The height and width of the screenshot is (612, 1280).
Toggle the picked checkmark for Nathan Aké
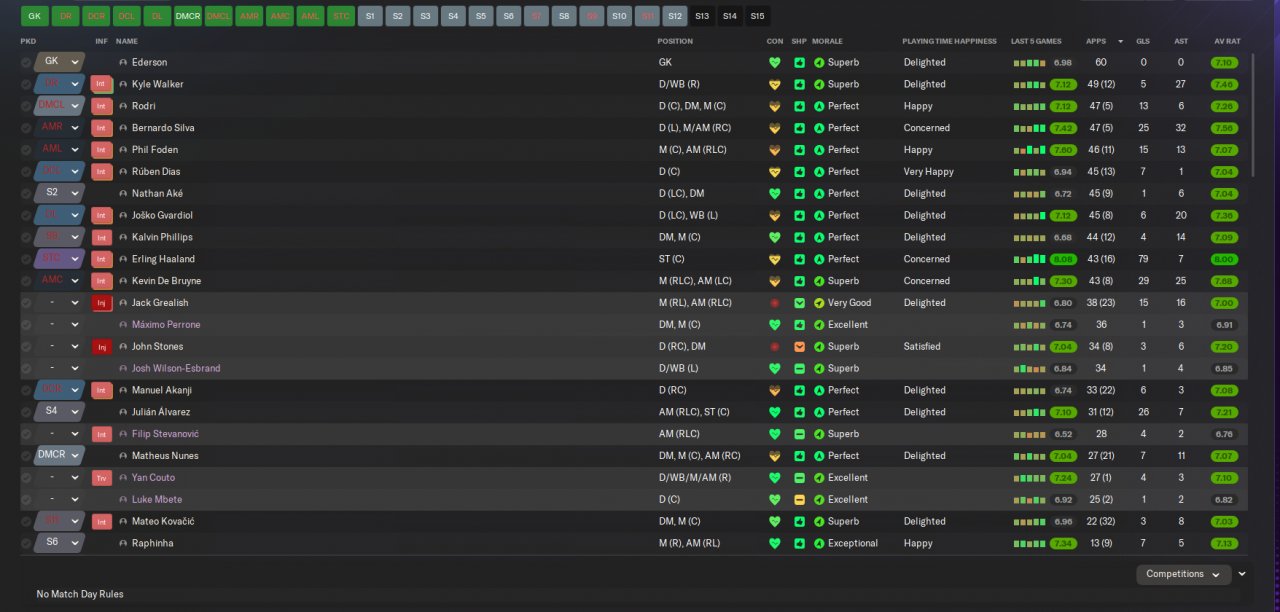[x=26, y=194]
